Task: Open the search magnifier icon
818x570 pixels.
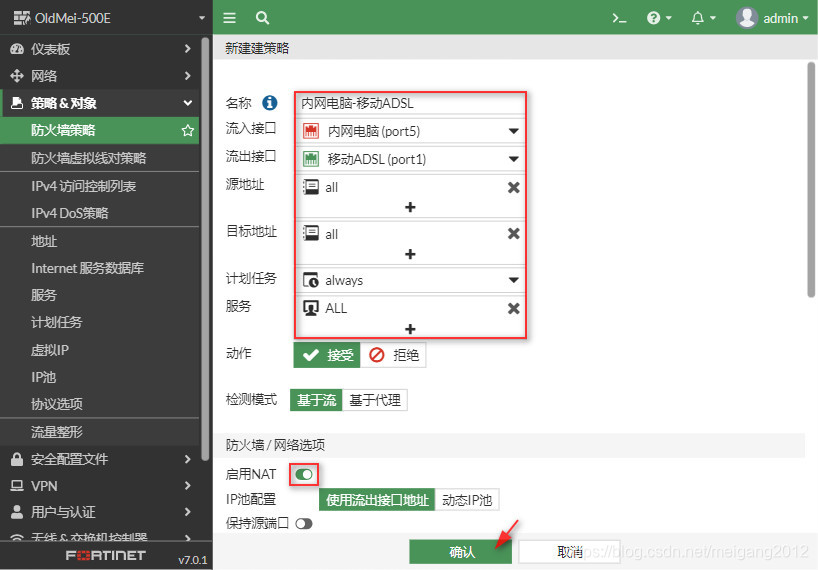Action: pos(262,18)
